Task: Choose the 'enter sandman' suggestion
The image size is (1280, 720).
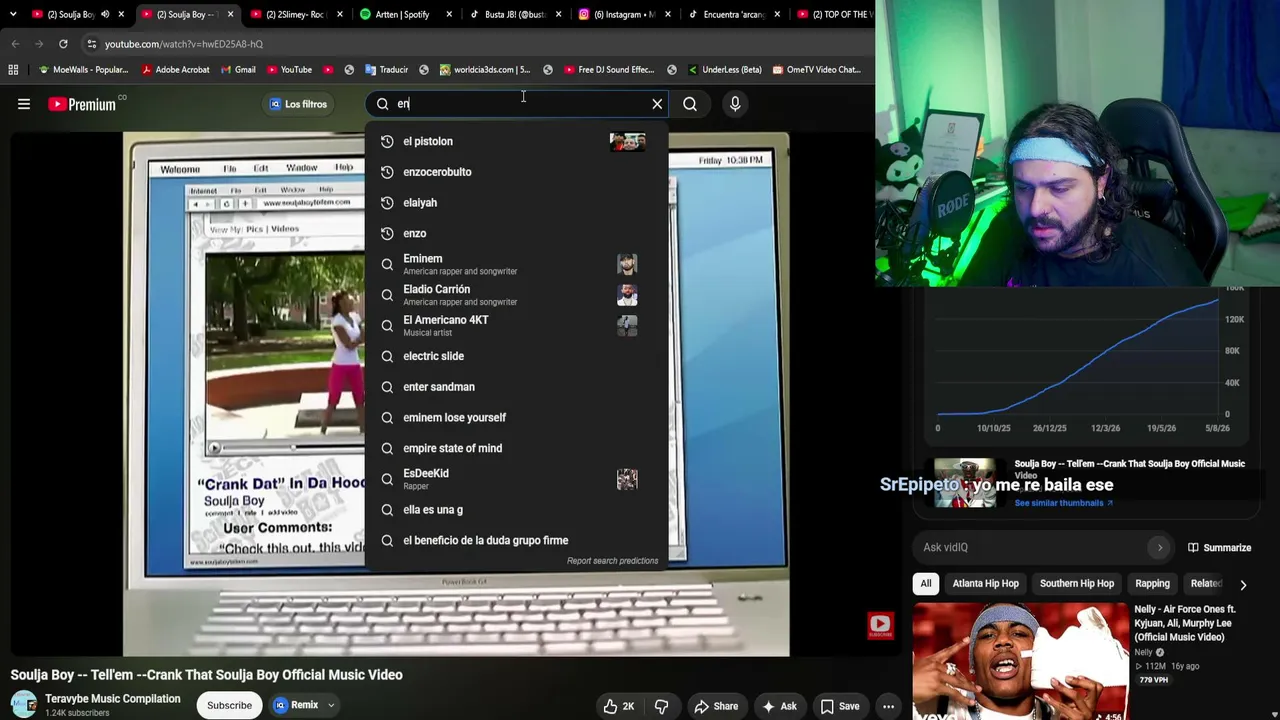Action: click(x=517, y=387)
